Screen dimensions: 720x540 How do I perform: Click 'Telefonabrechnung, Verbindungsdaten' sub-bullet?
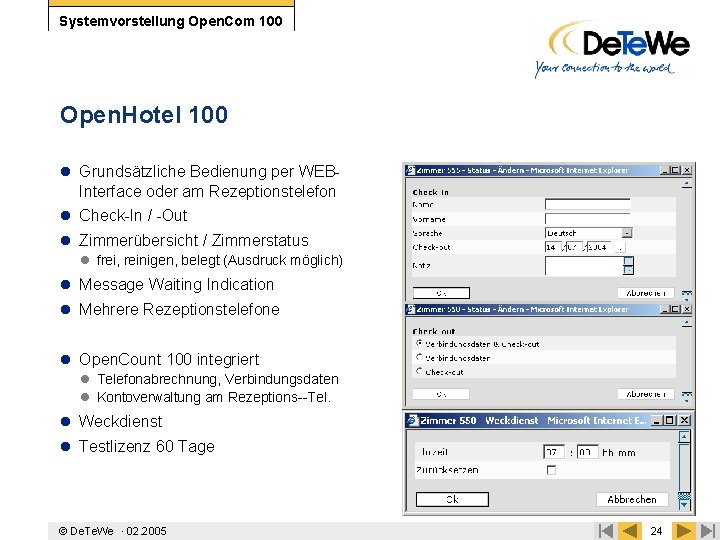[x=218, y=379]
